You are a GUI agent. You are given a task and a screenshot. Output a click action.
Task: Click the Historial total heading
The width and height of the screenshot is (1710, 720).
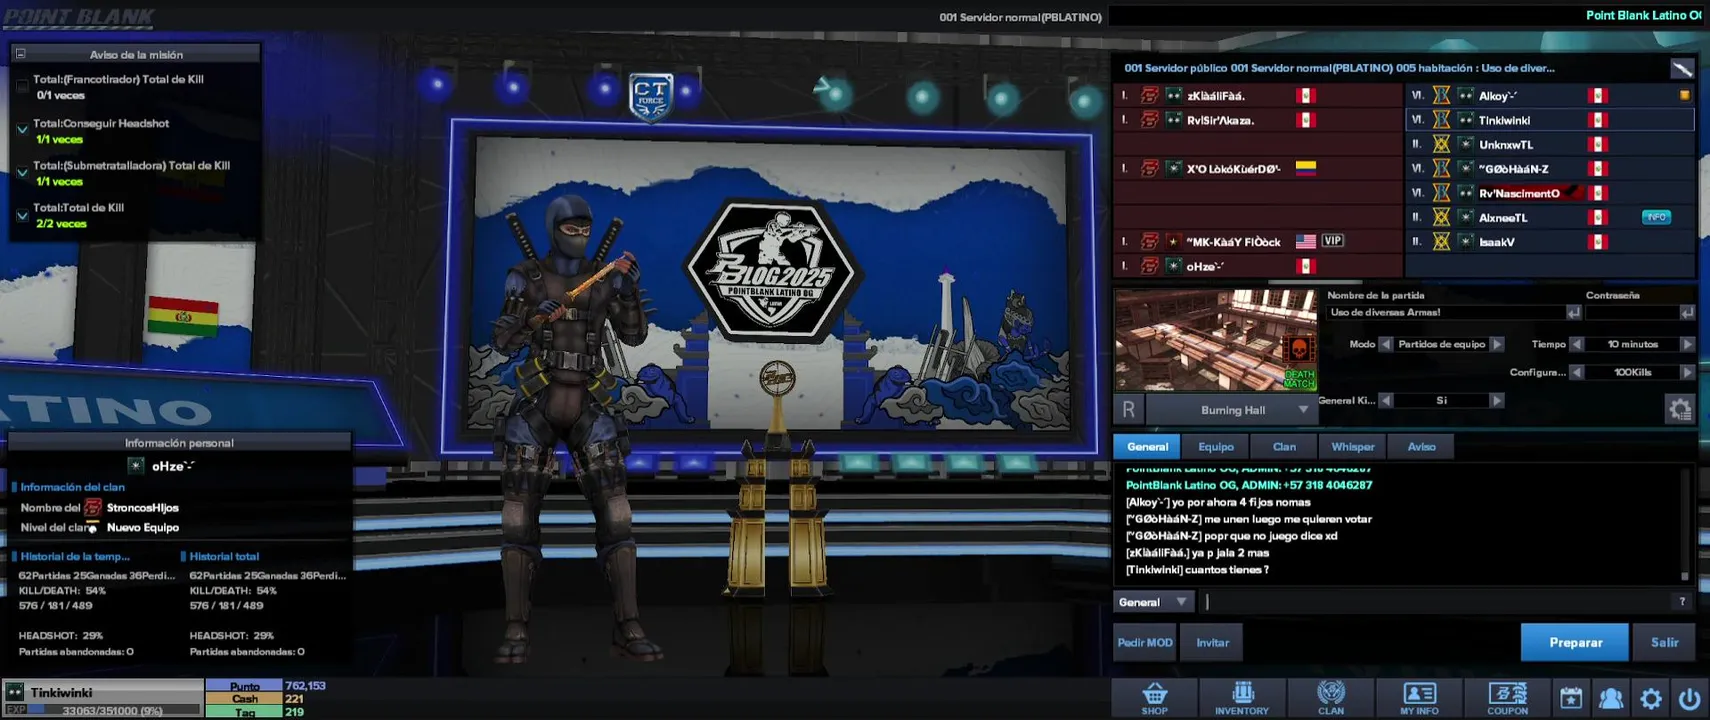coord(224,556)
